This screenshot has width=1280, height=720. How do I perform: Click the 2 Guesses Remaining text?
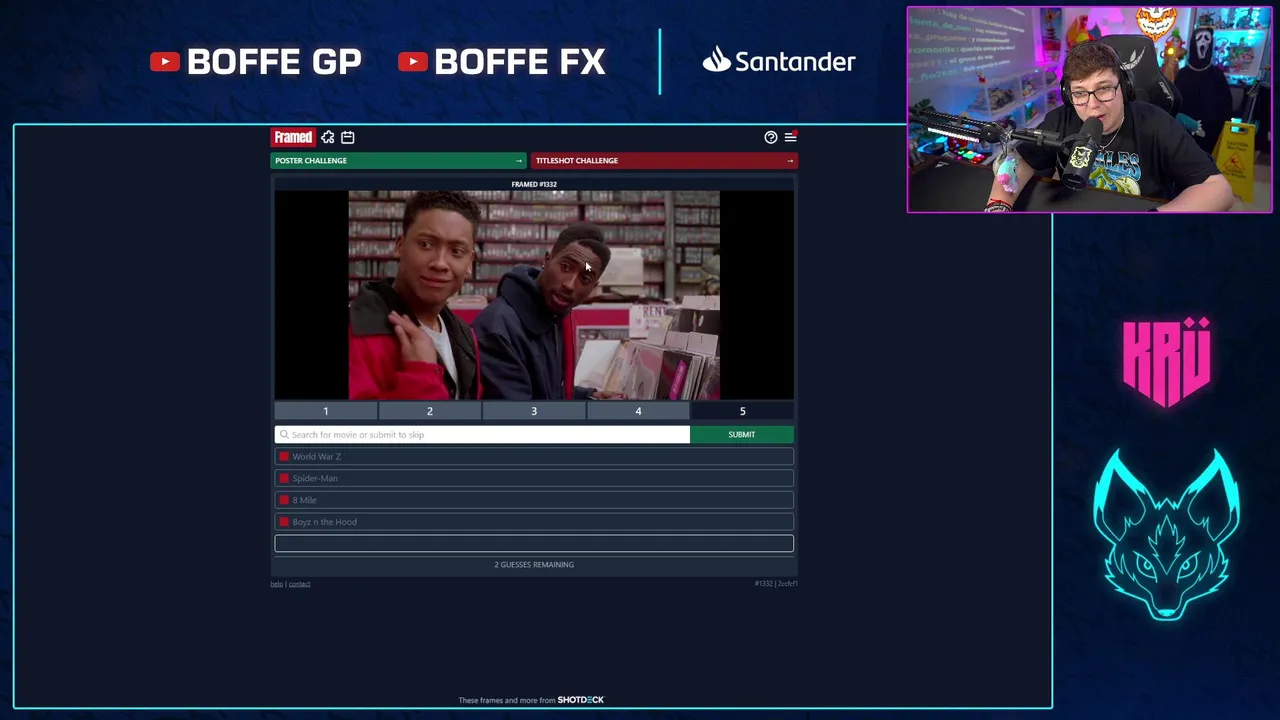[x=534, y=564]
